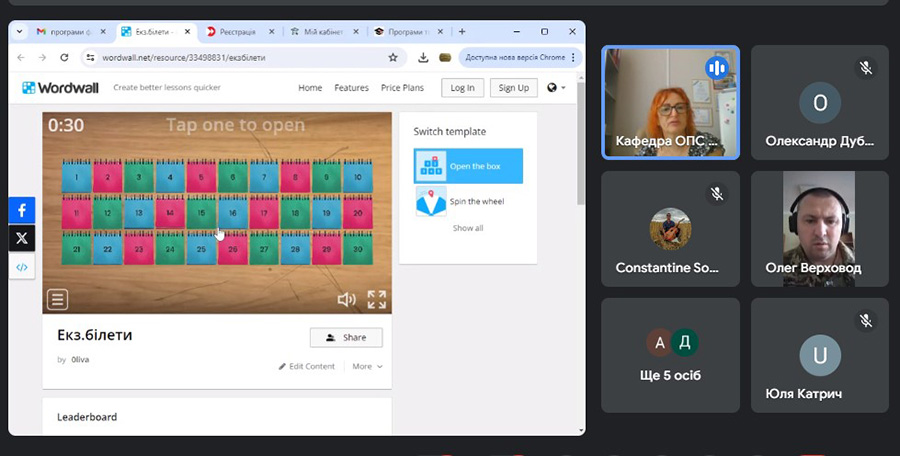This screenshot has height=456, width=900.
Task: Open the game hamburger menu icon
Action: pyautogui.click(x=57, y=299)
